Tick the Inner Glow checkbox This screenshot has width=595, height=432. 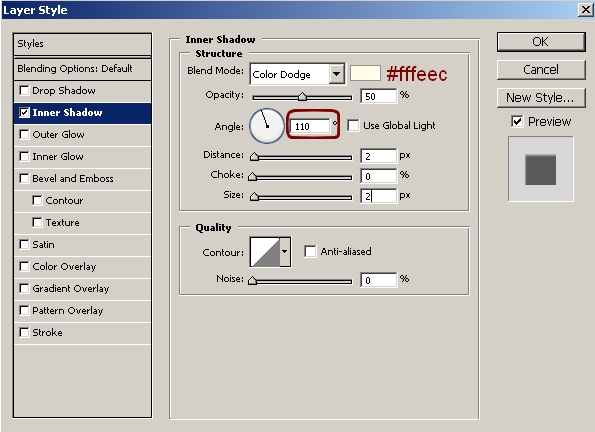click(x=24, y=156)
